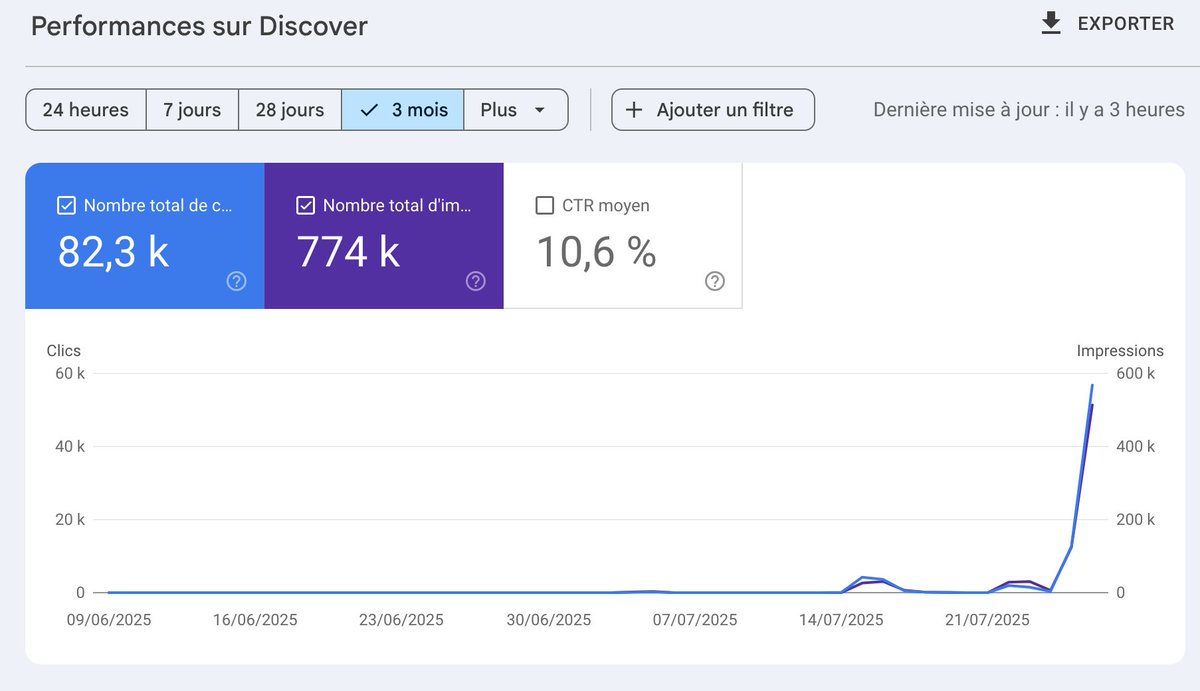This screenshot has width=1200, height=691.
Task: Click Ajouter un filtre button
Action: pyautogui.click(x=713, y=110)
